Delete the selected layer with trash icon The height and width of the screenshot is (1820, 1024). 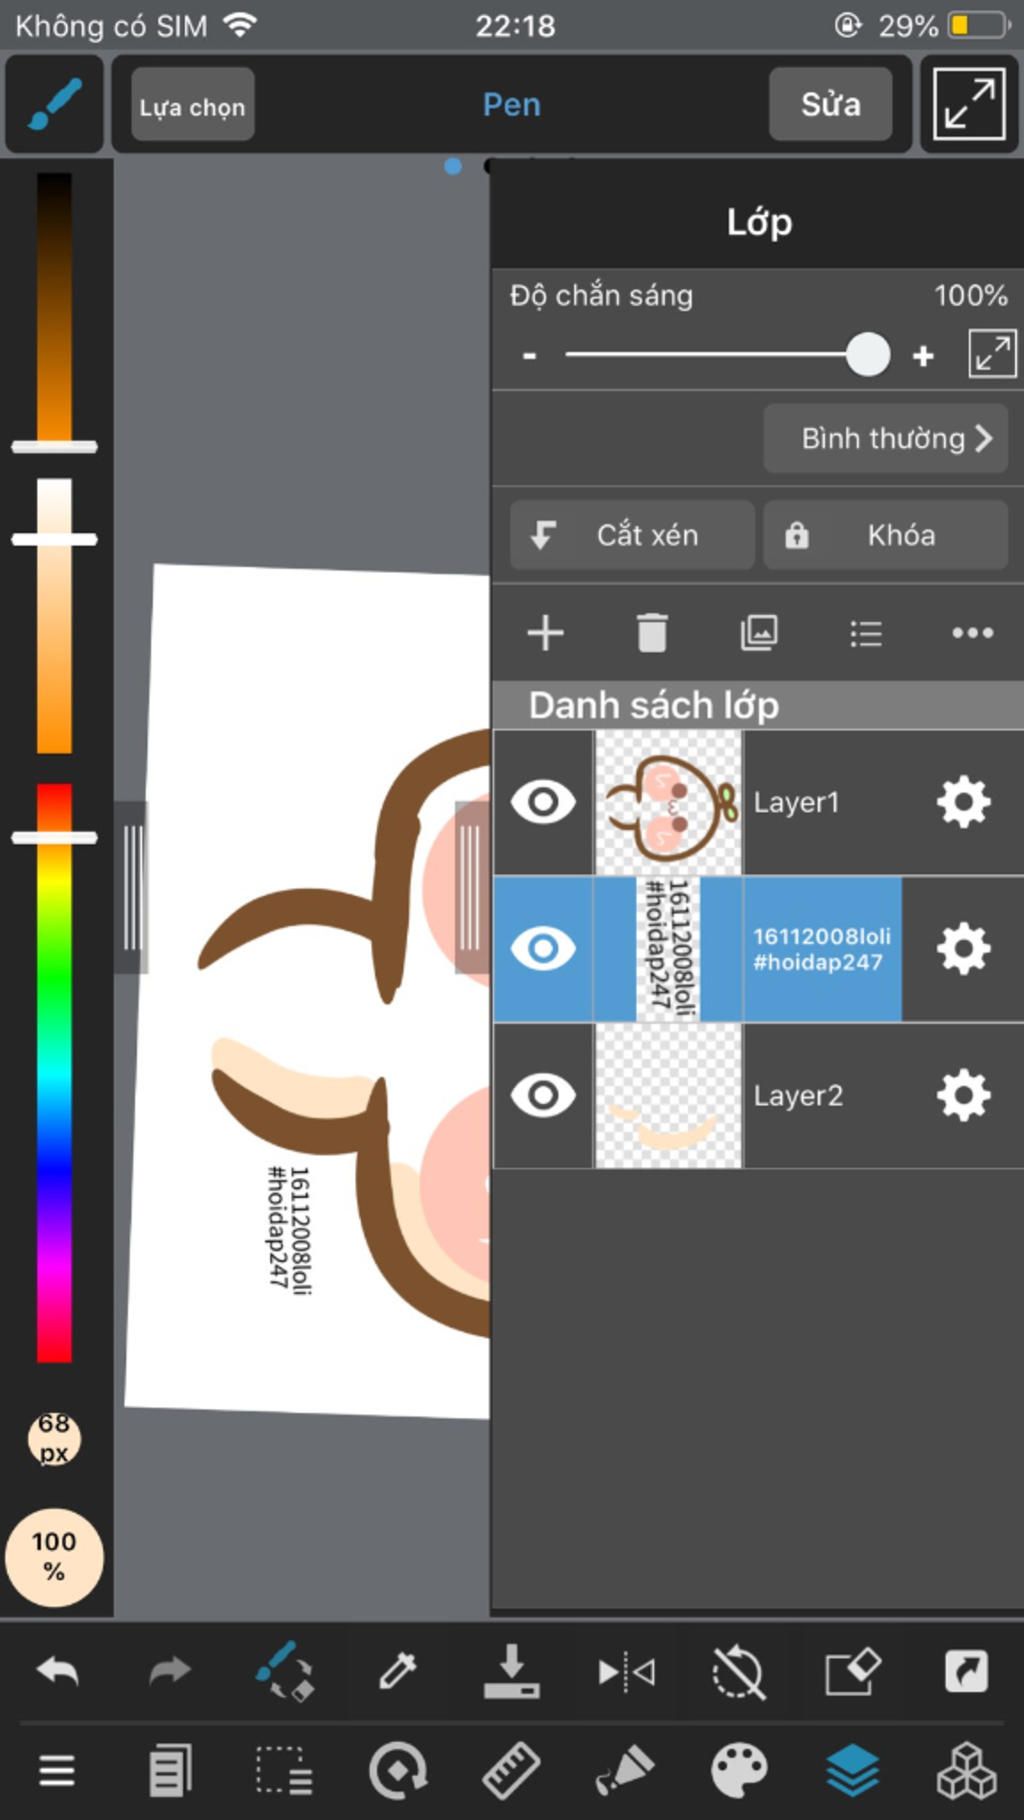(x=652, y=633)
